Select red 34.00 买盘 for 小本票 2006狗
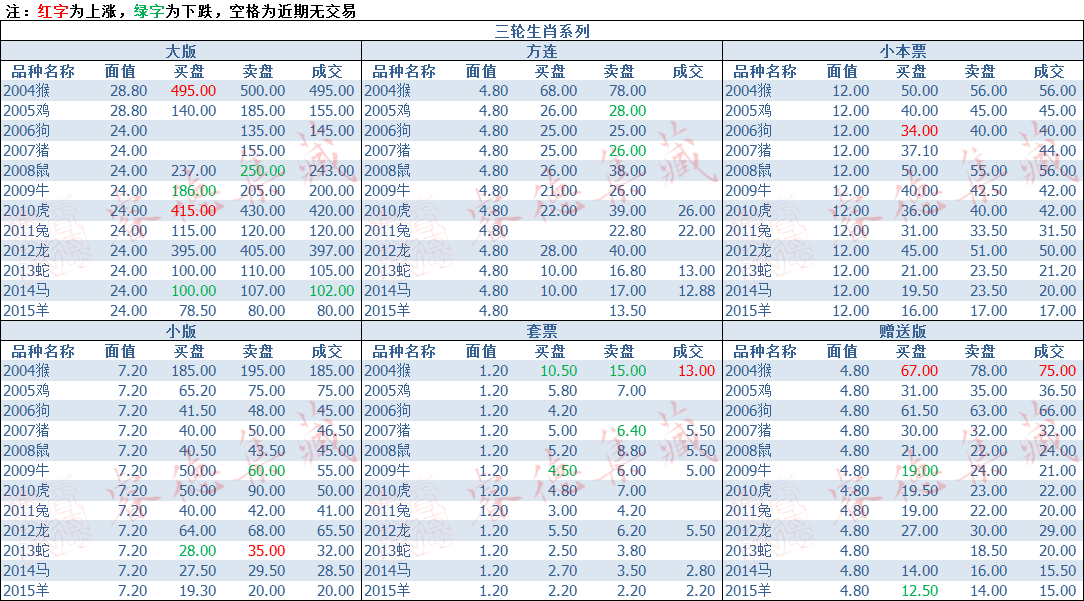Viewport: 1084px width, 601px height. point(919,130)
